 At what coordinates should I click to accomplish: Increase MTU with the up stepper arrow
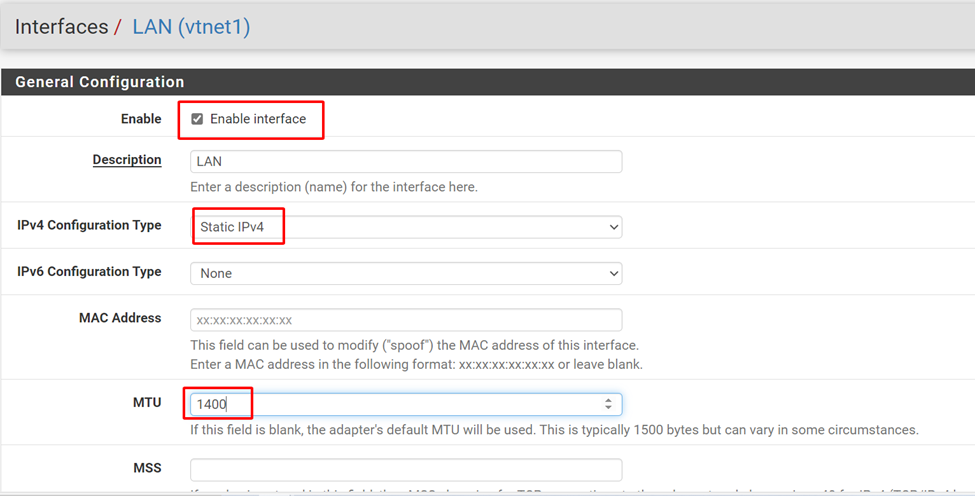[608, 400]
